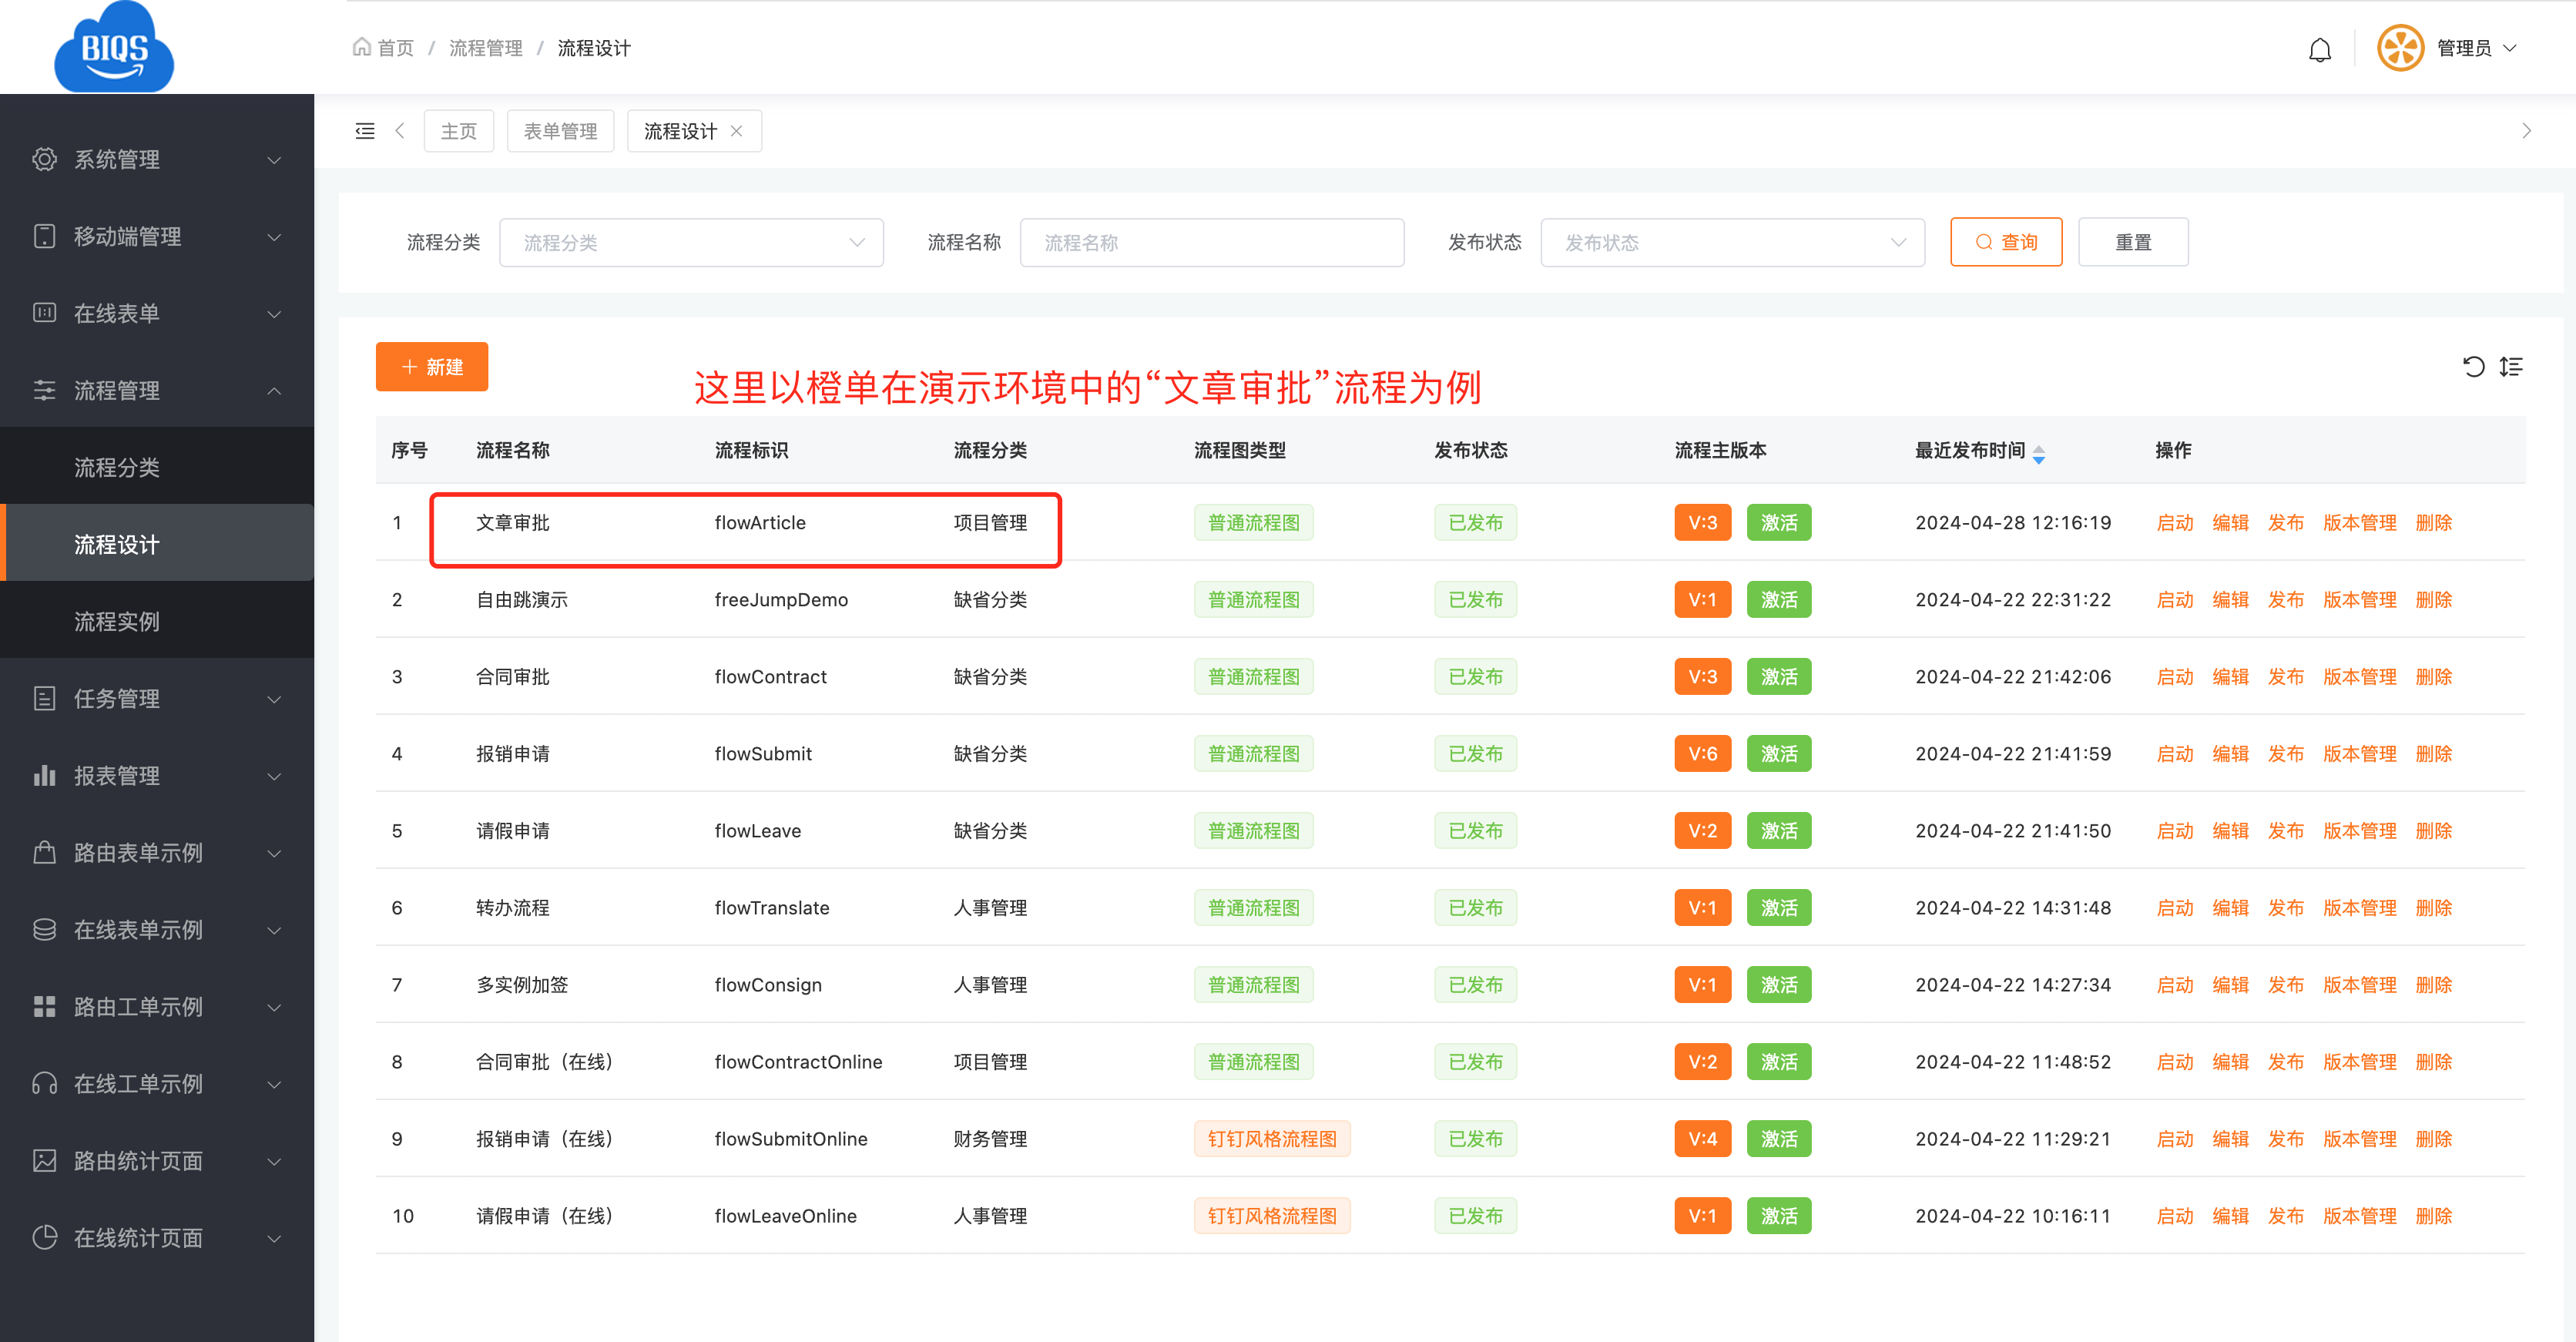2576x1342 pixels.
Task: Open the table column settings icon
Action: point(2511,367)
